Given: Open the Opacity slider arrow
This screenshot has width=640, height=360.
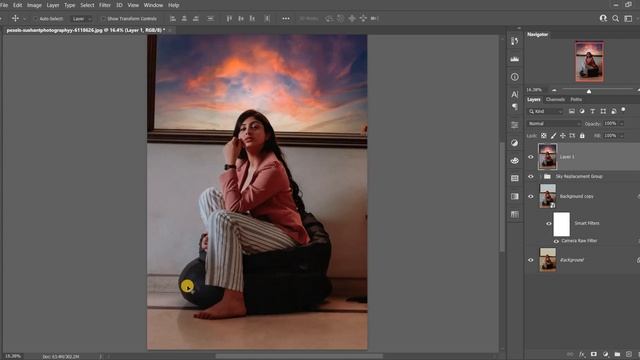Looking at the screenshot, I should pyautogui.click(x=621, y=123).
